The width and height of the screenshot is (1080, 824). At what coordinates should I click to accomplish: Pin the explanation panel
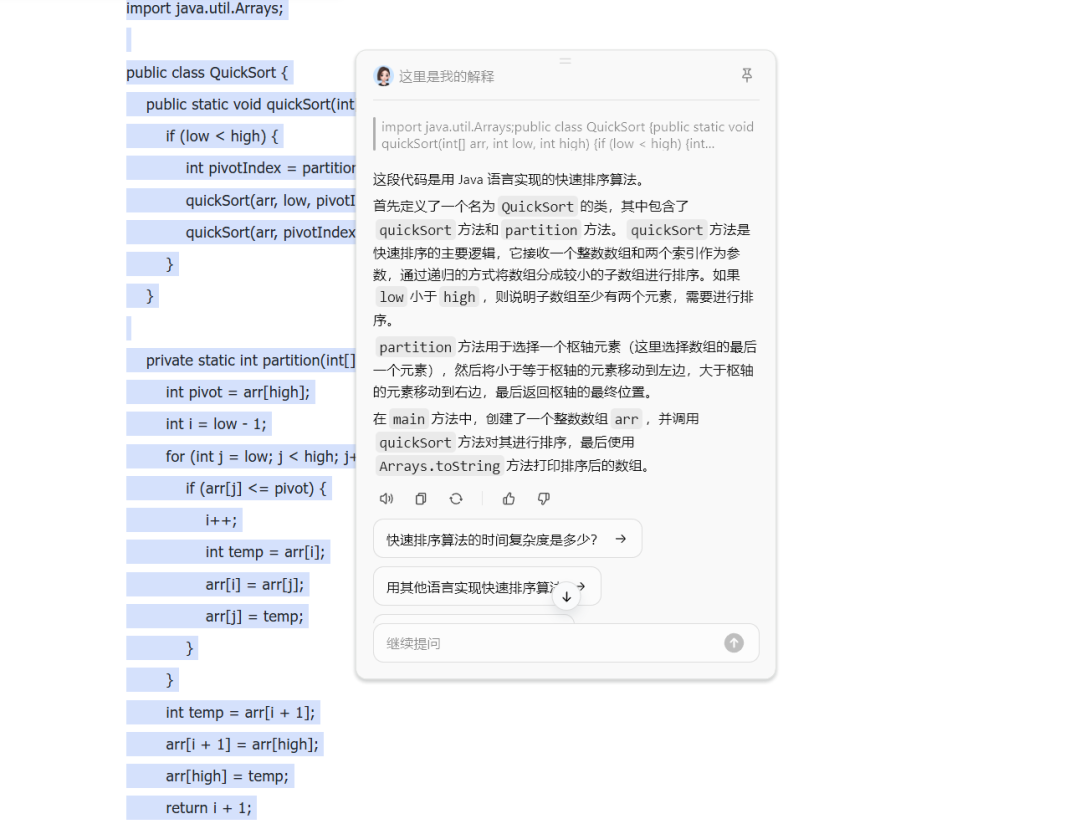[747, 75]
